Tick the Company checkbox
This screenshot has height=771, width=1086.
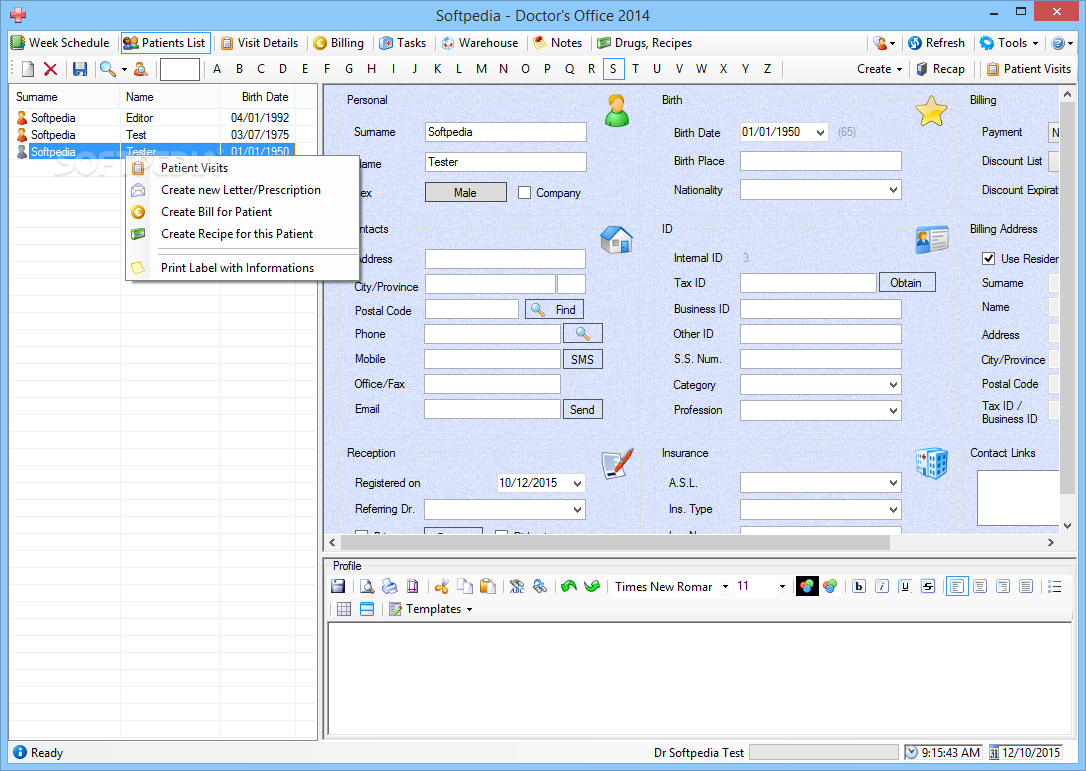click(524, 193)
